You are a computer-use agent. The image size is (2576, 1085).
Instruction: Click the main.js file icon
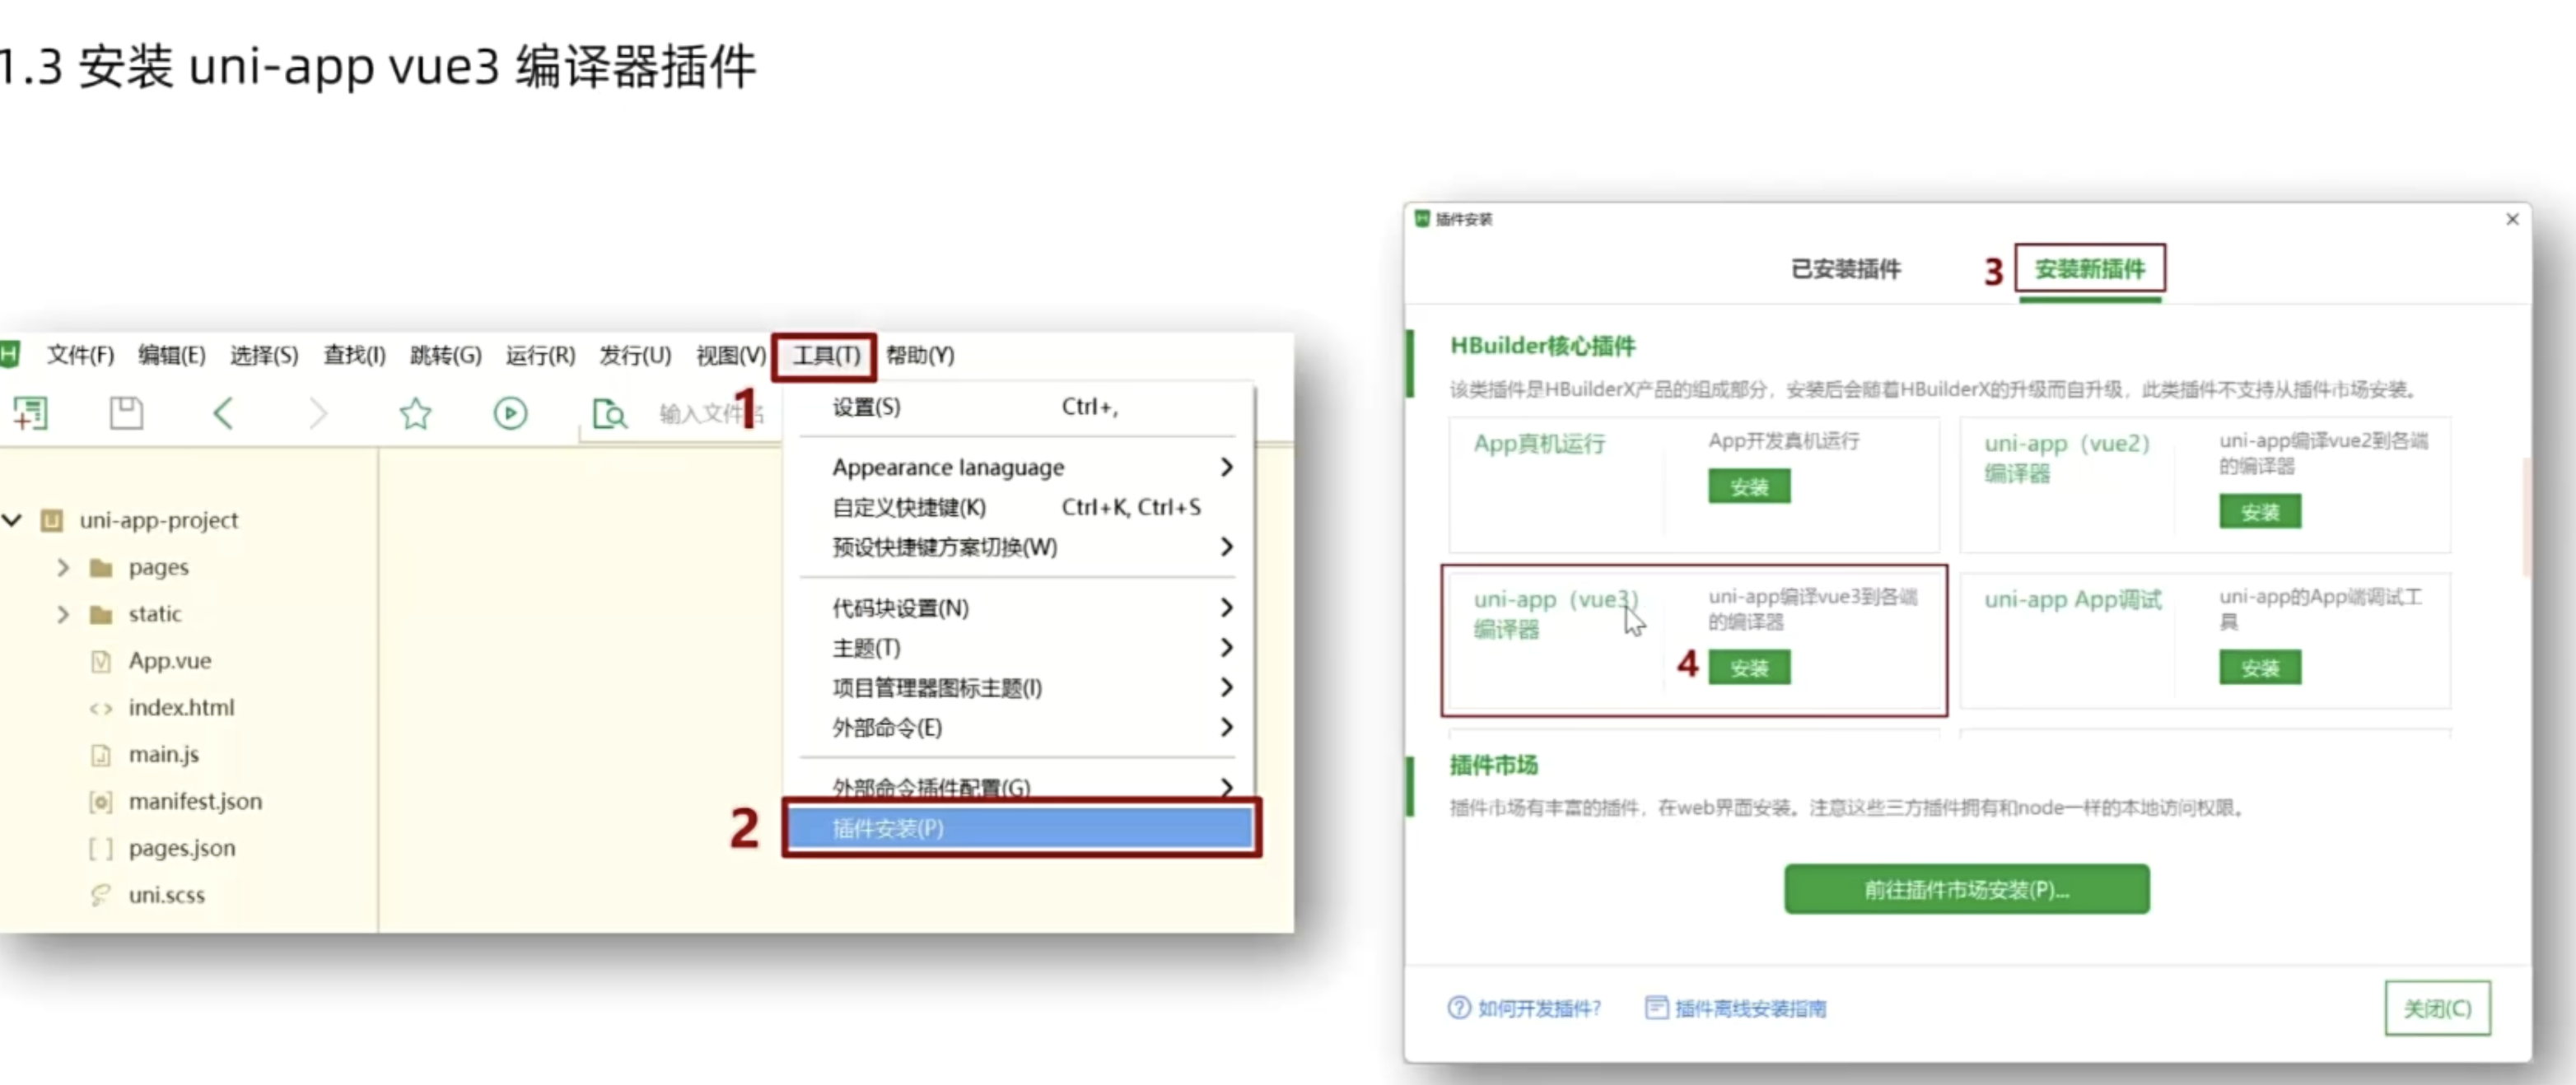pos(101,755)
